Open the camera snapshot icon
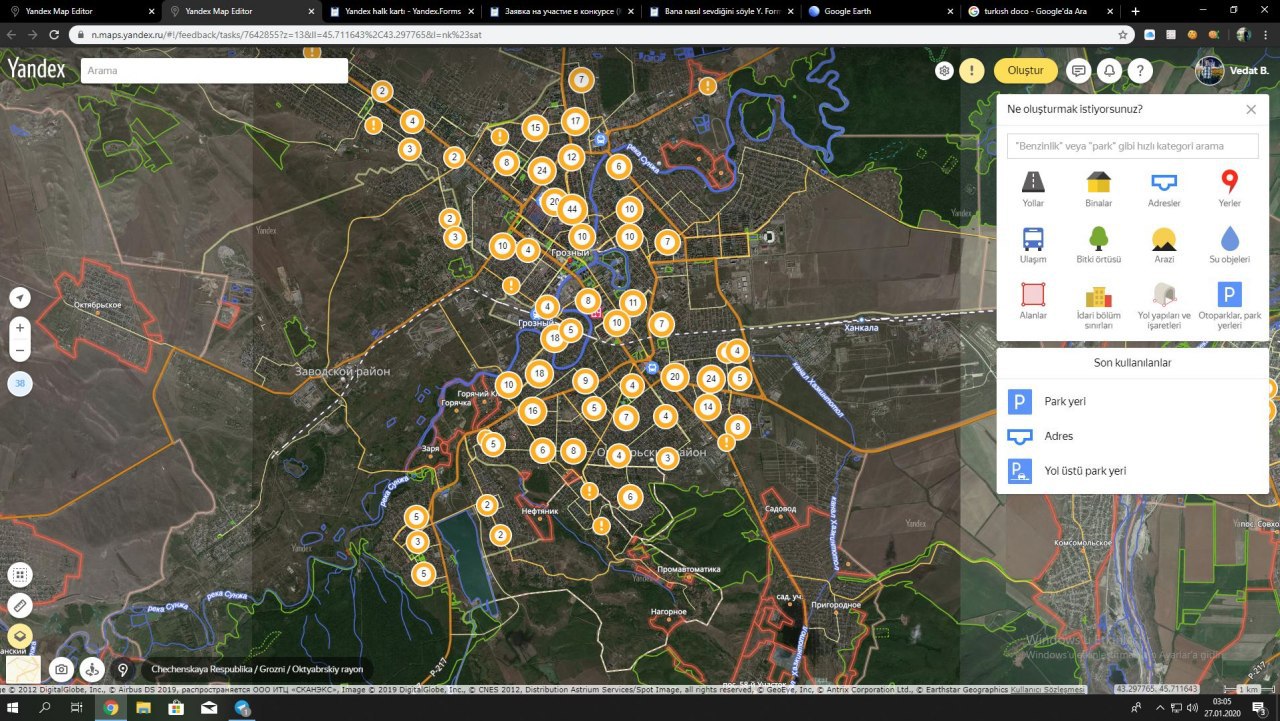The width and height of the screenshot is (1280, 721). (61, 669)
